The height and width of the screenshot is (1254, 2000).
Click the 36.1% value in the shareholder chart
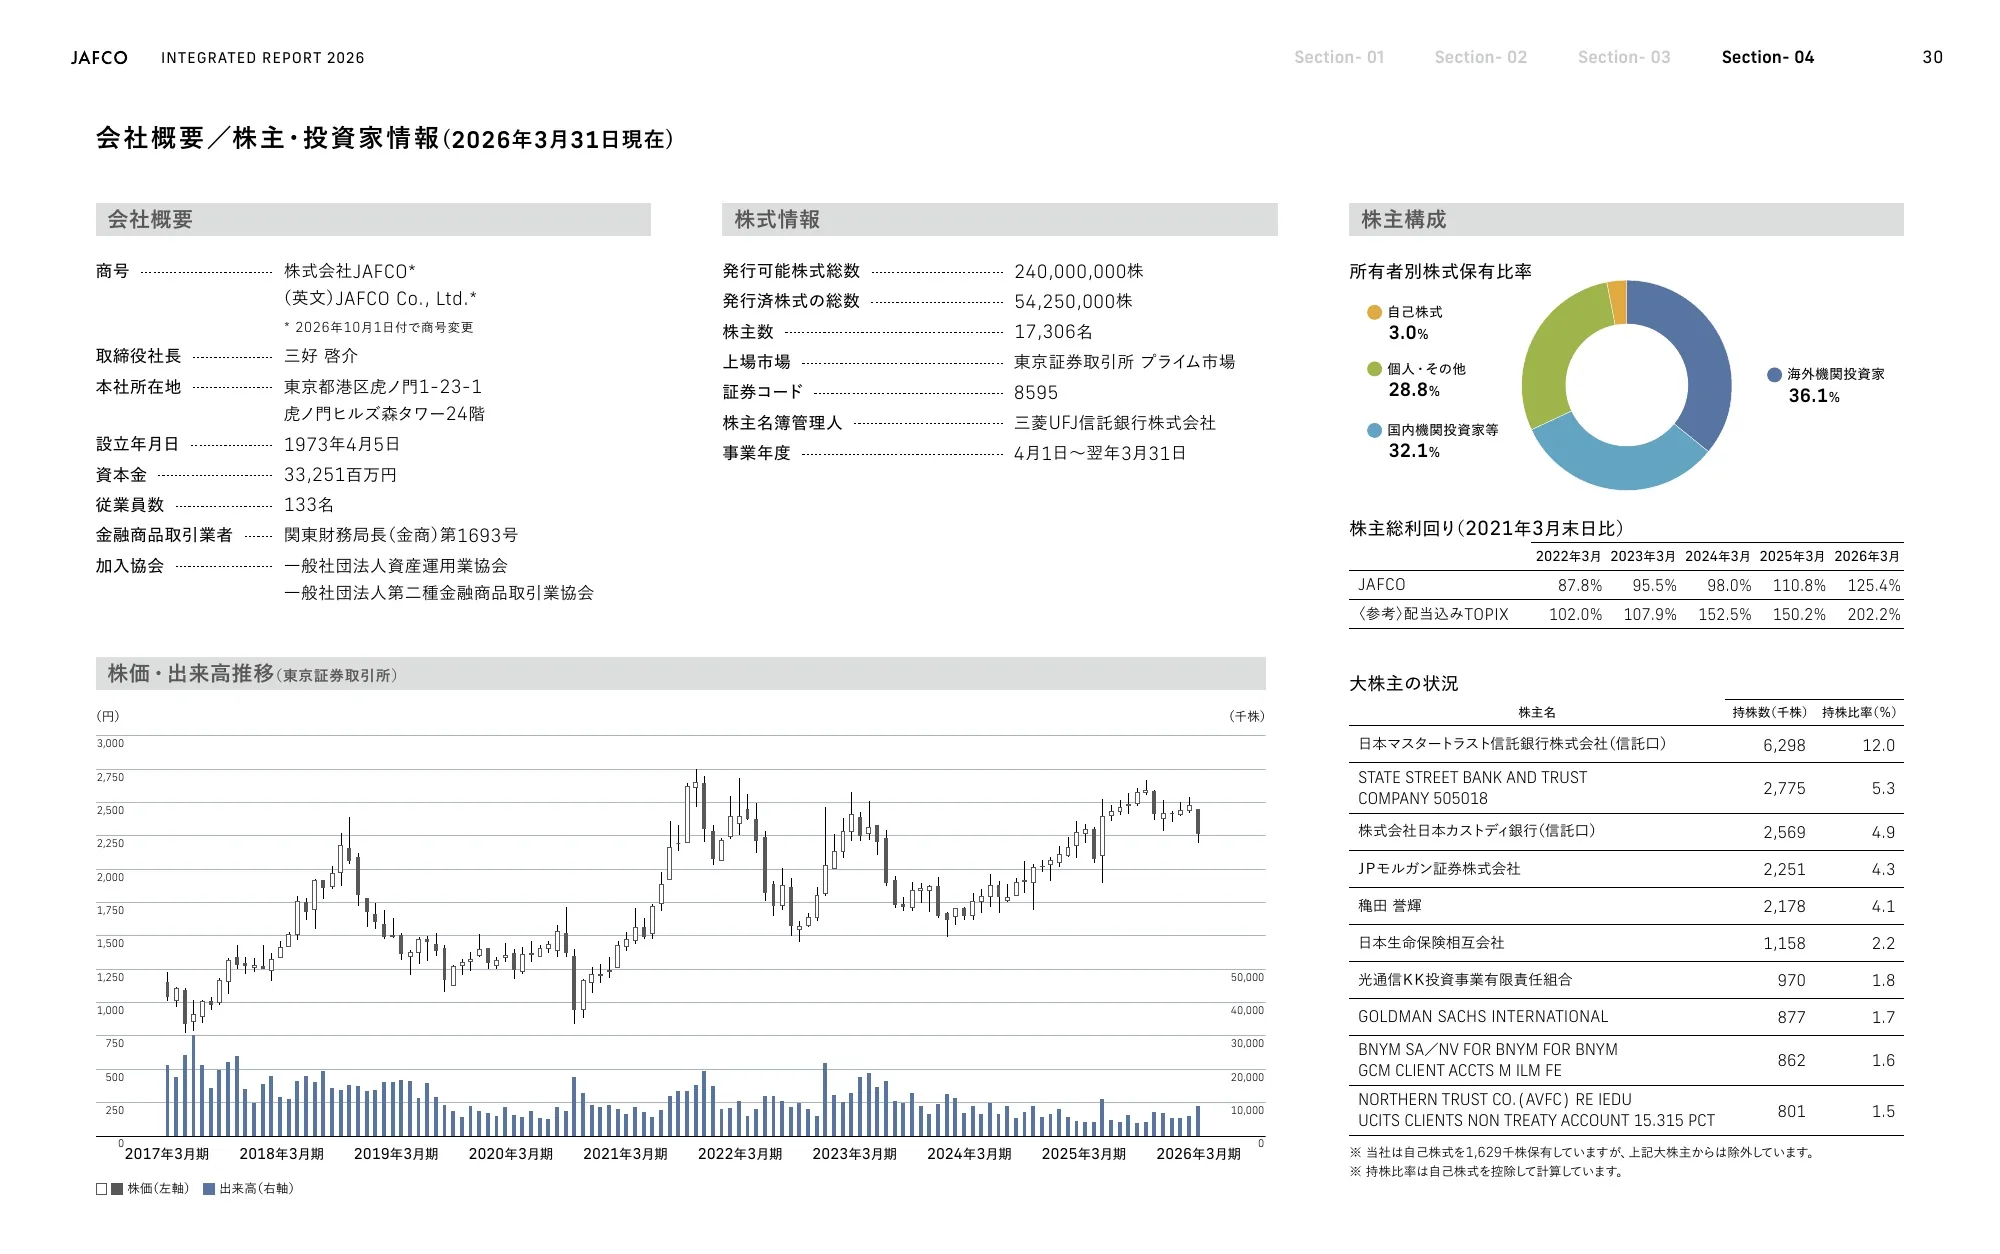coord(1813,396)
